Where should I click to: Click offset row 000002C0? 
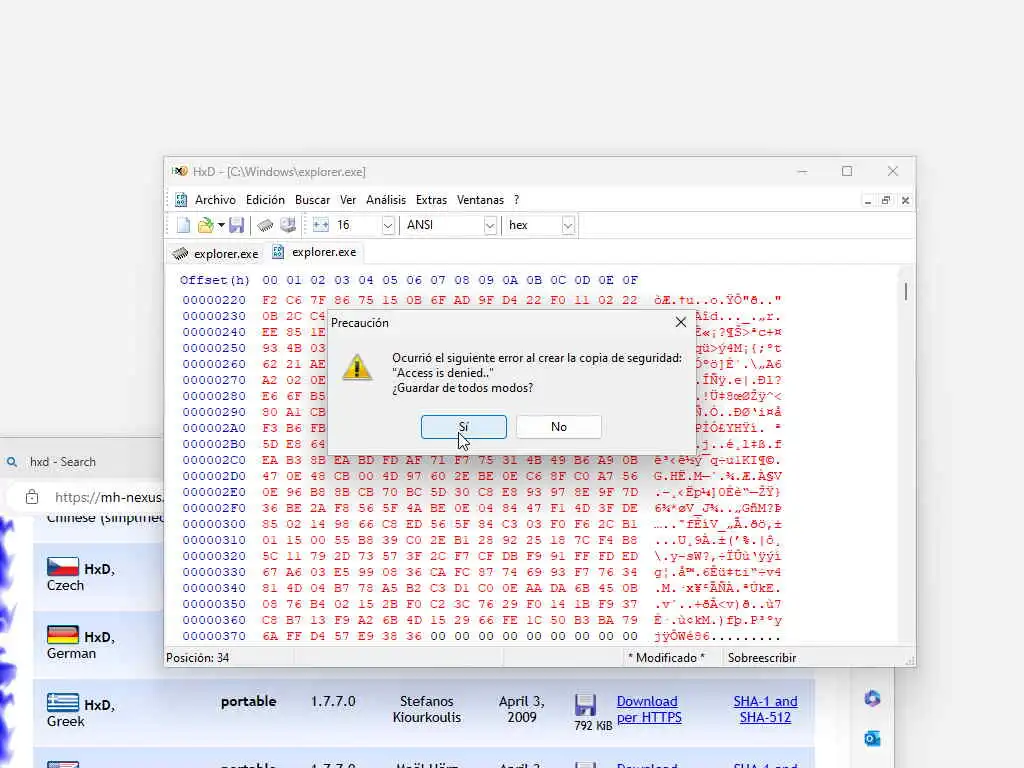[214, 460]
